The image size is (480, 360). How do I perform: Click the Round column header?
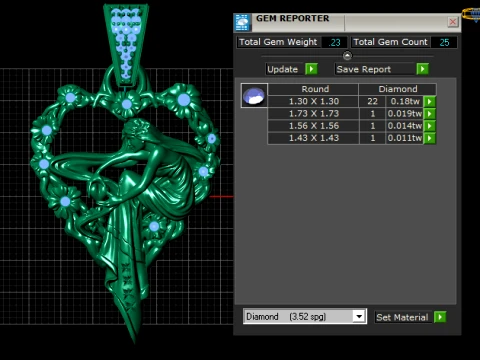[x=313, y=89]
